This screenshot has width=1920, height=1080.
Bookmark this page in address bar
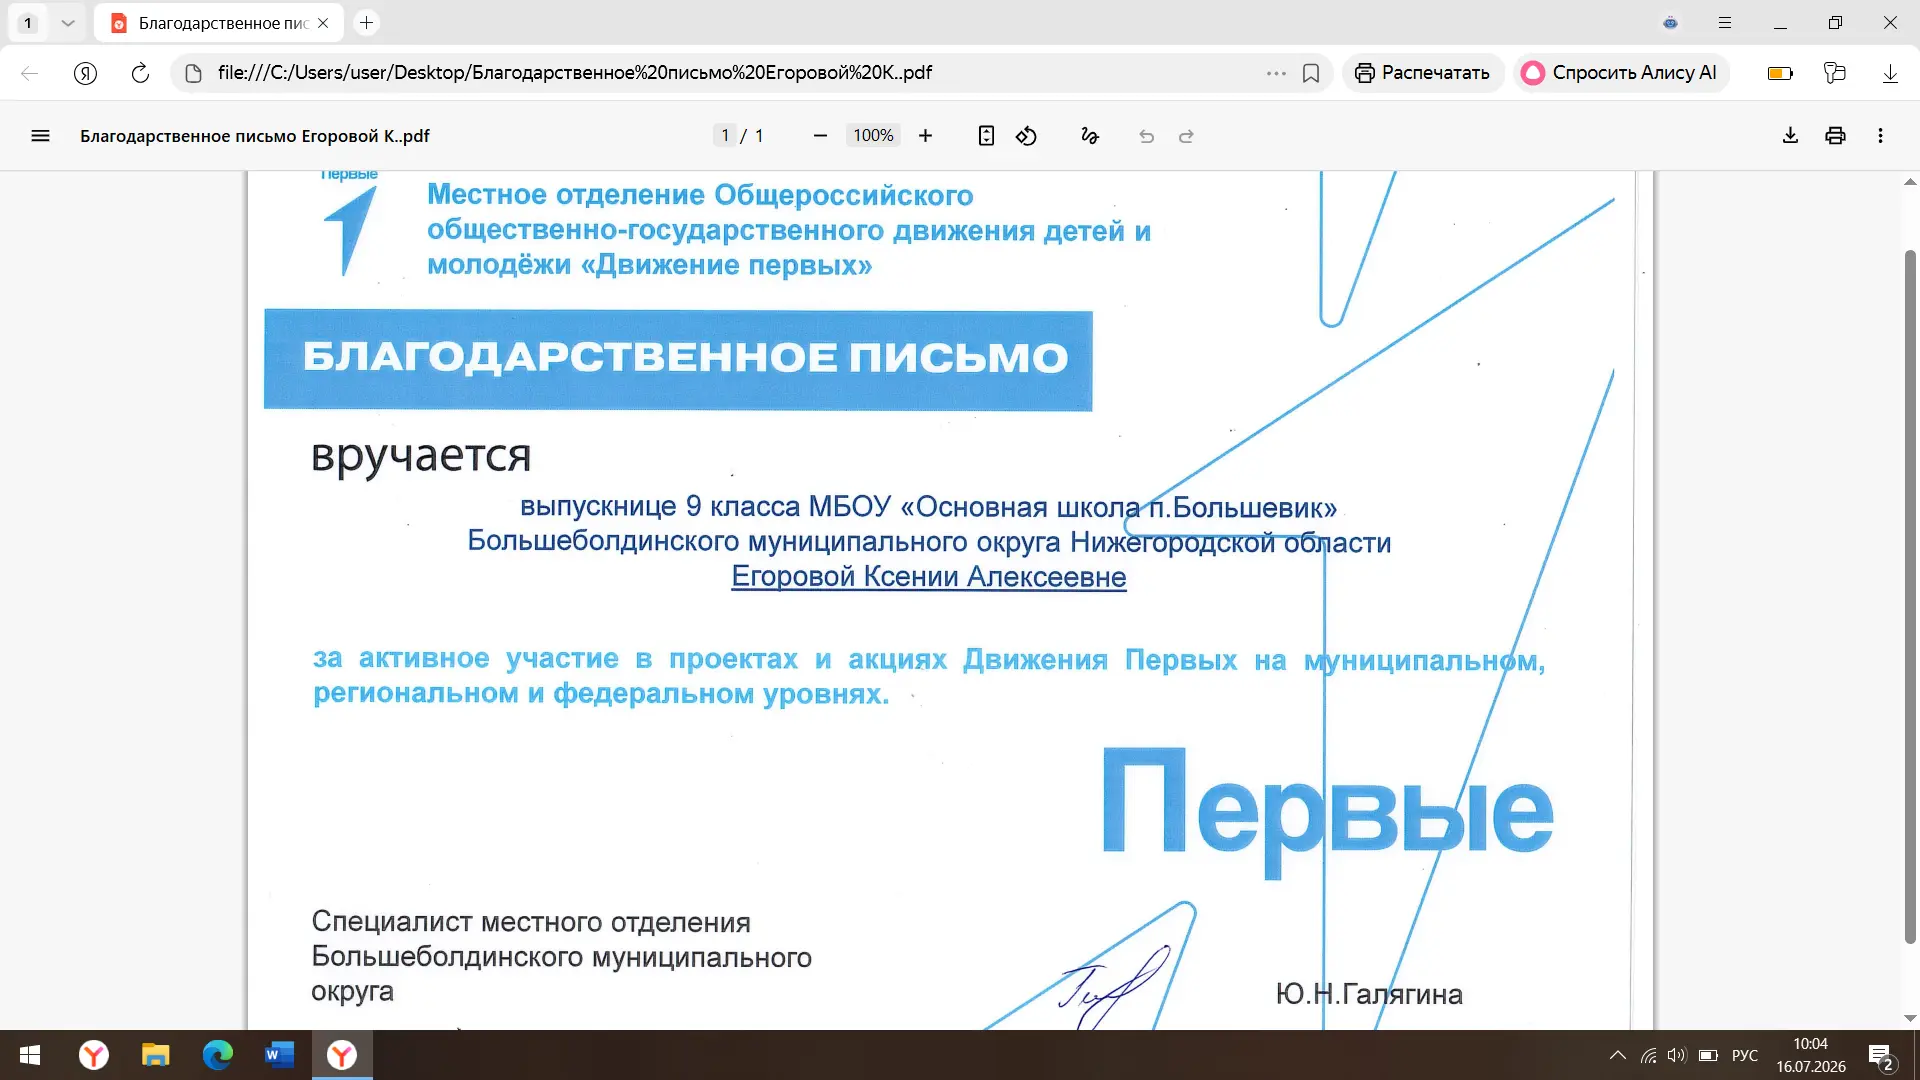pyautogui.click(x=1311, y=73)
